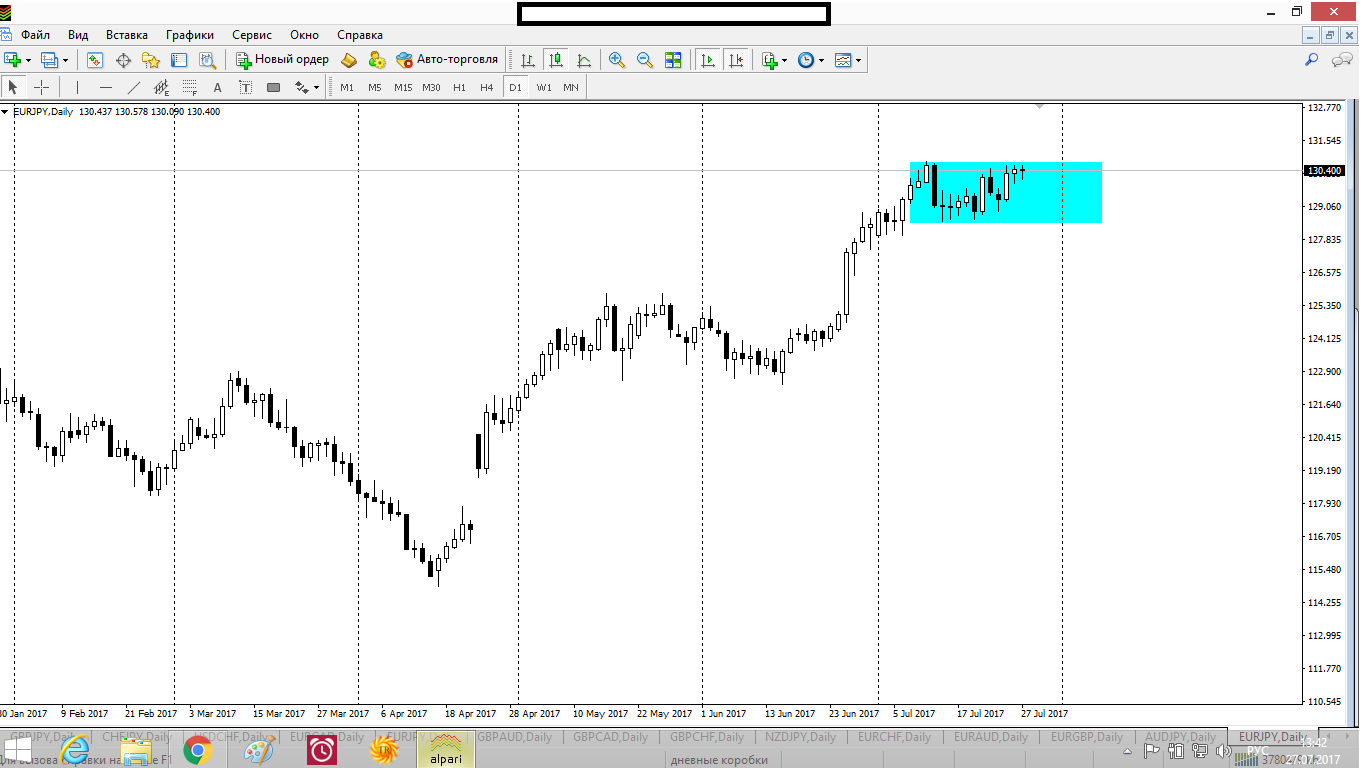This screenshot has width=1366, height=768.
Task: Launch MetaEditor book icon
Action: pyautogui.click(x=349, y=60)
